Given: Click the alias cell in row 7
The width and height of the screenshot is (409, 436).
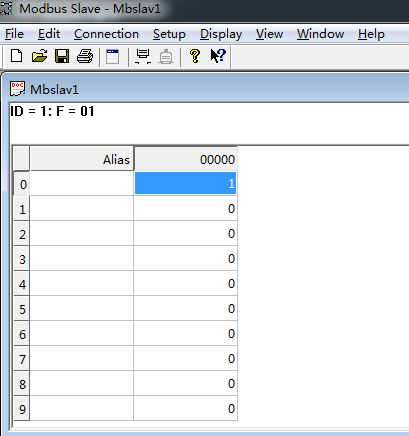Looking at the screenshot, I should click(82, 358).
